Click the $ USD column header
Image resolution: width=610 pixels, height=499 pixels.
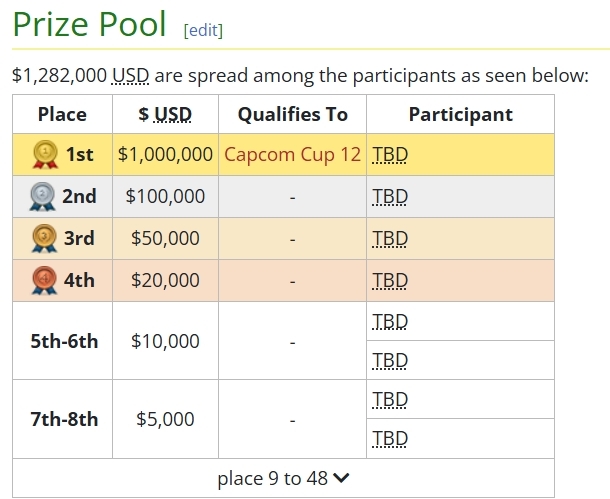[165, 114]
